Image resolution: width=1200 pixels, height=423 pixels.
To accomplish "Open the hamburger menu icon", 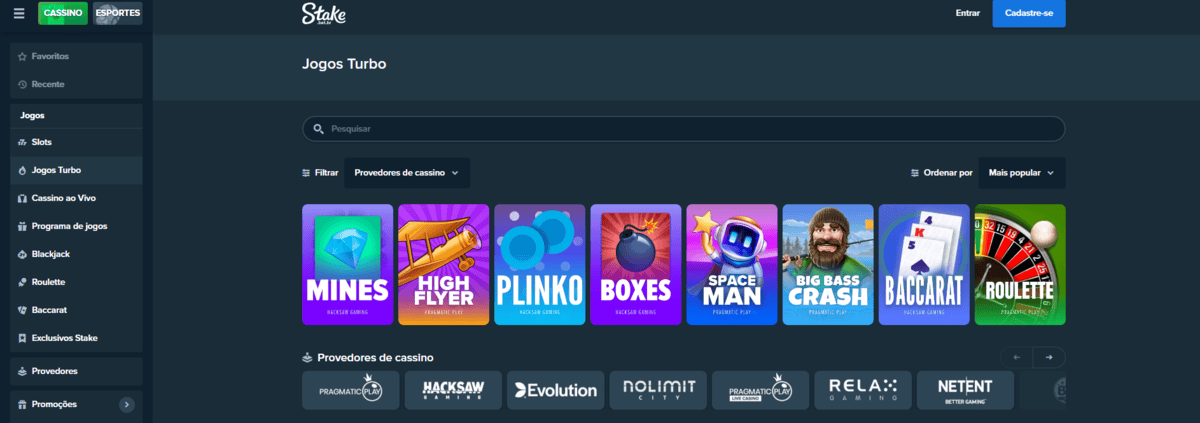I will tap(19, 14).
